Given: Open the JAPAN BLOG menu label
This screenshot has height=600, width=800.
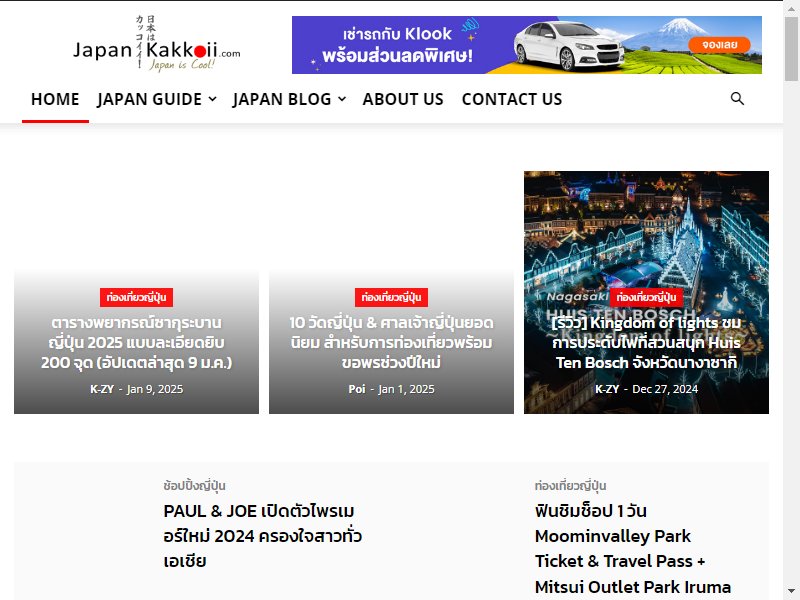Looking at the screenshot, I should (x=282, y=99).
